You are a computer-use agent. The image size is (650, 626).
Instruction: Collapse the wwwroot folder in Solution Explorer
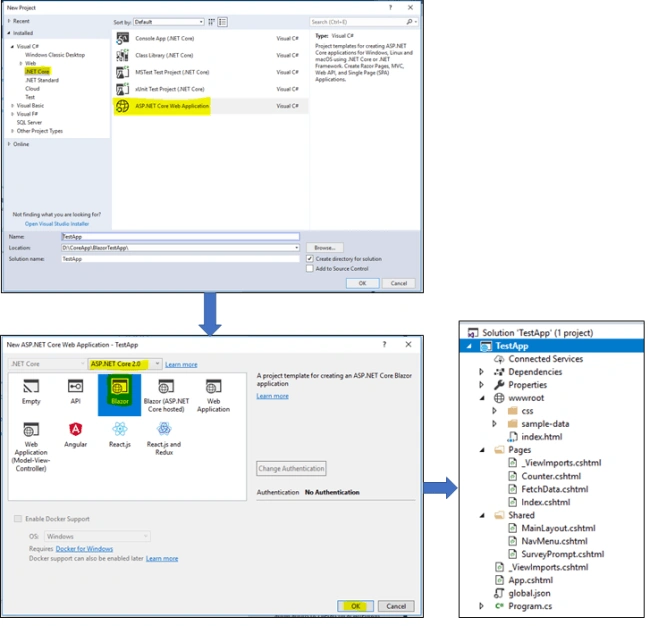click(x=482, y=398)
